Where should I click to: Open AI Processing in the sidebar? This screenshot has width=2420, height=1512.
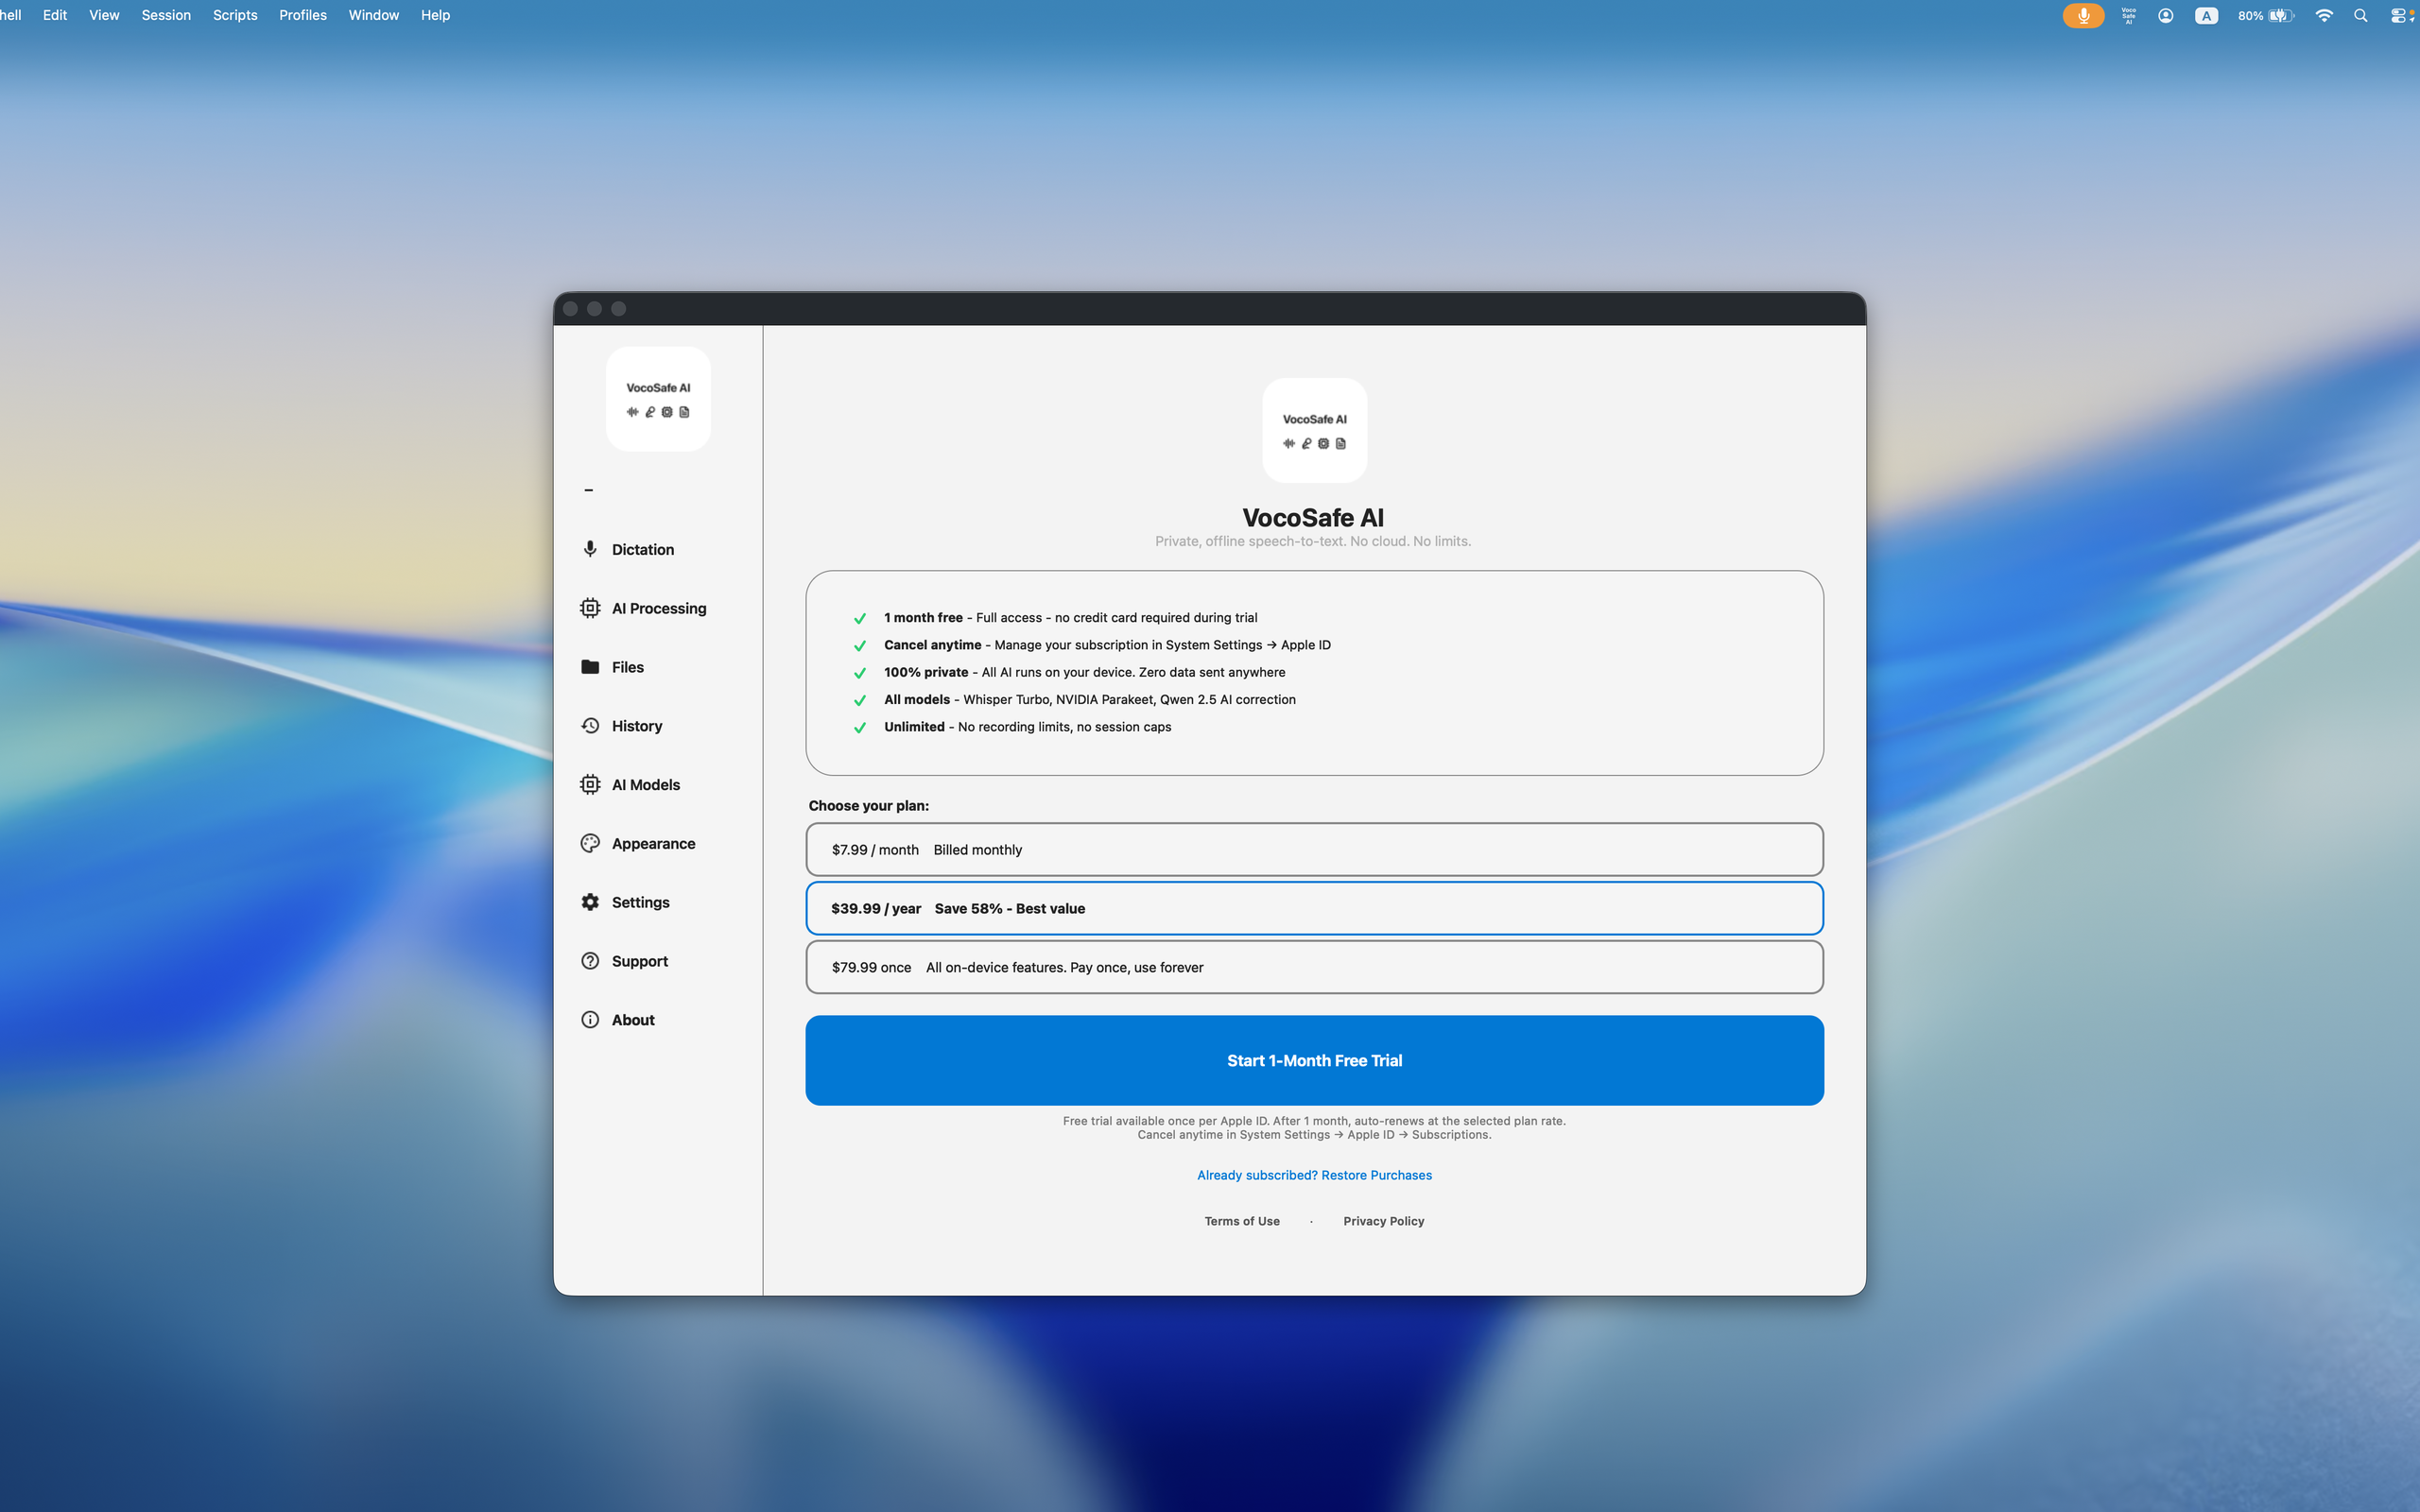[x=643, y=608]
